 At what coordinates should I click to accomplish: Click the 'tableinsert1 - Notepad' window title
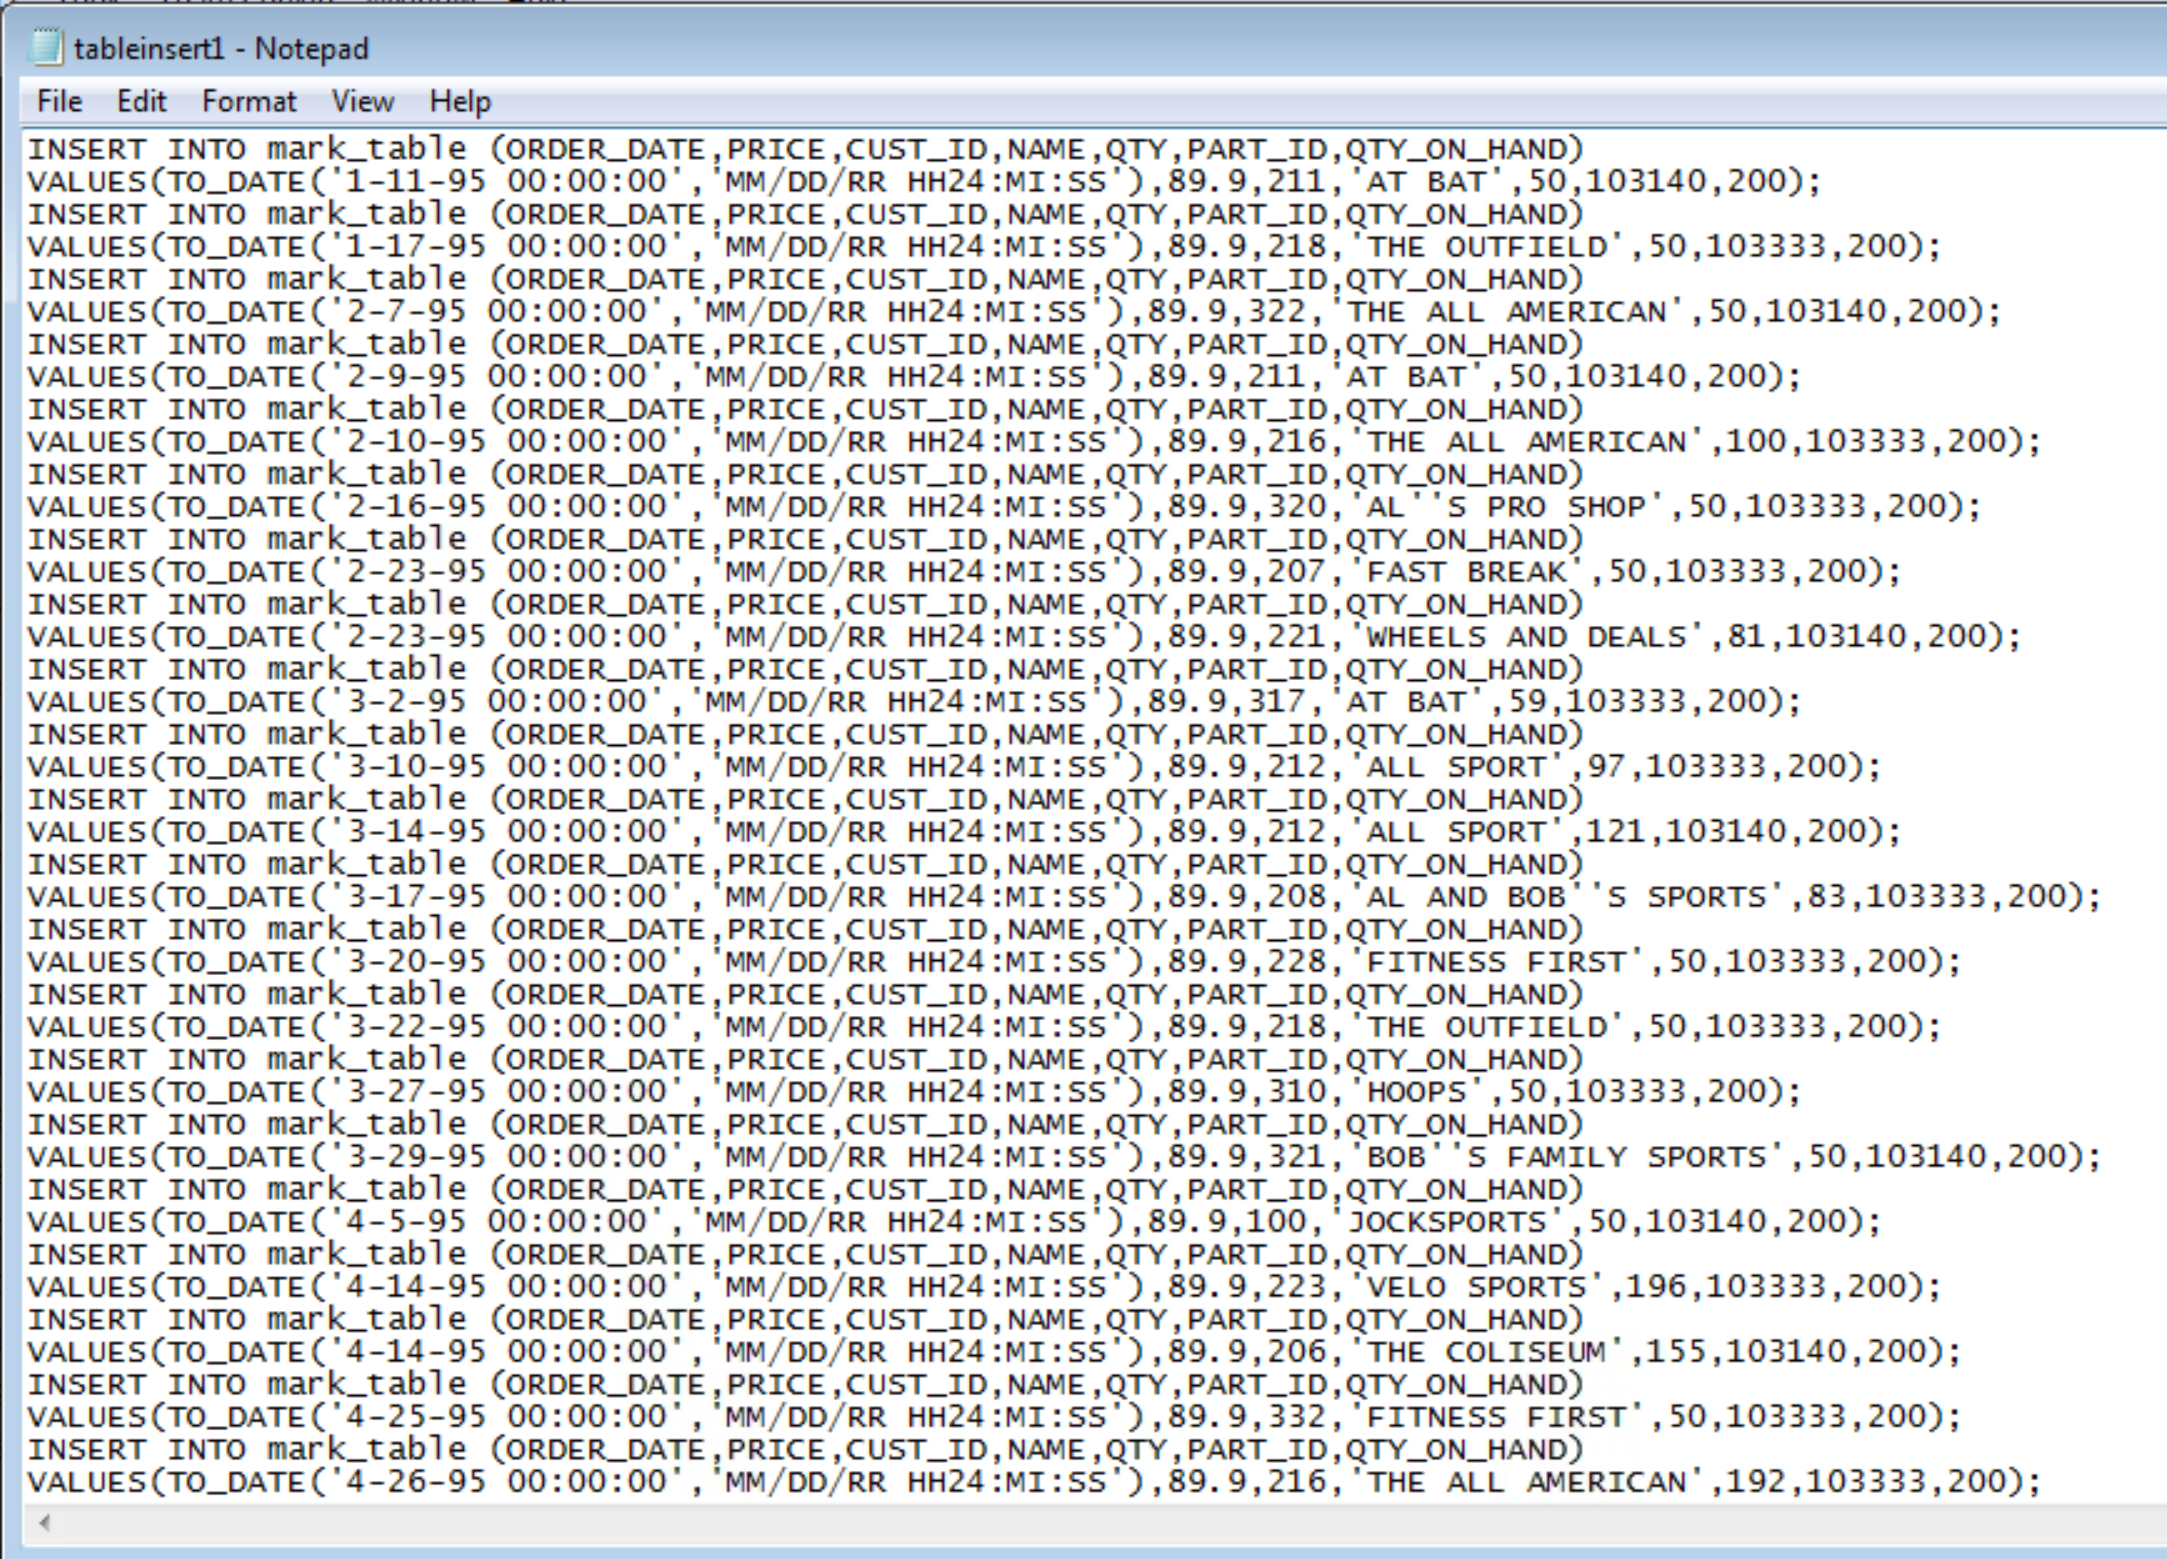pos(221,48)
